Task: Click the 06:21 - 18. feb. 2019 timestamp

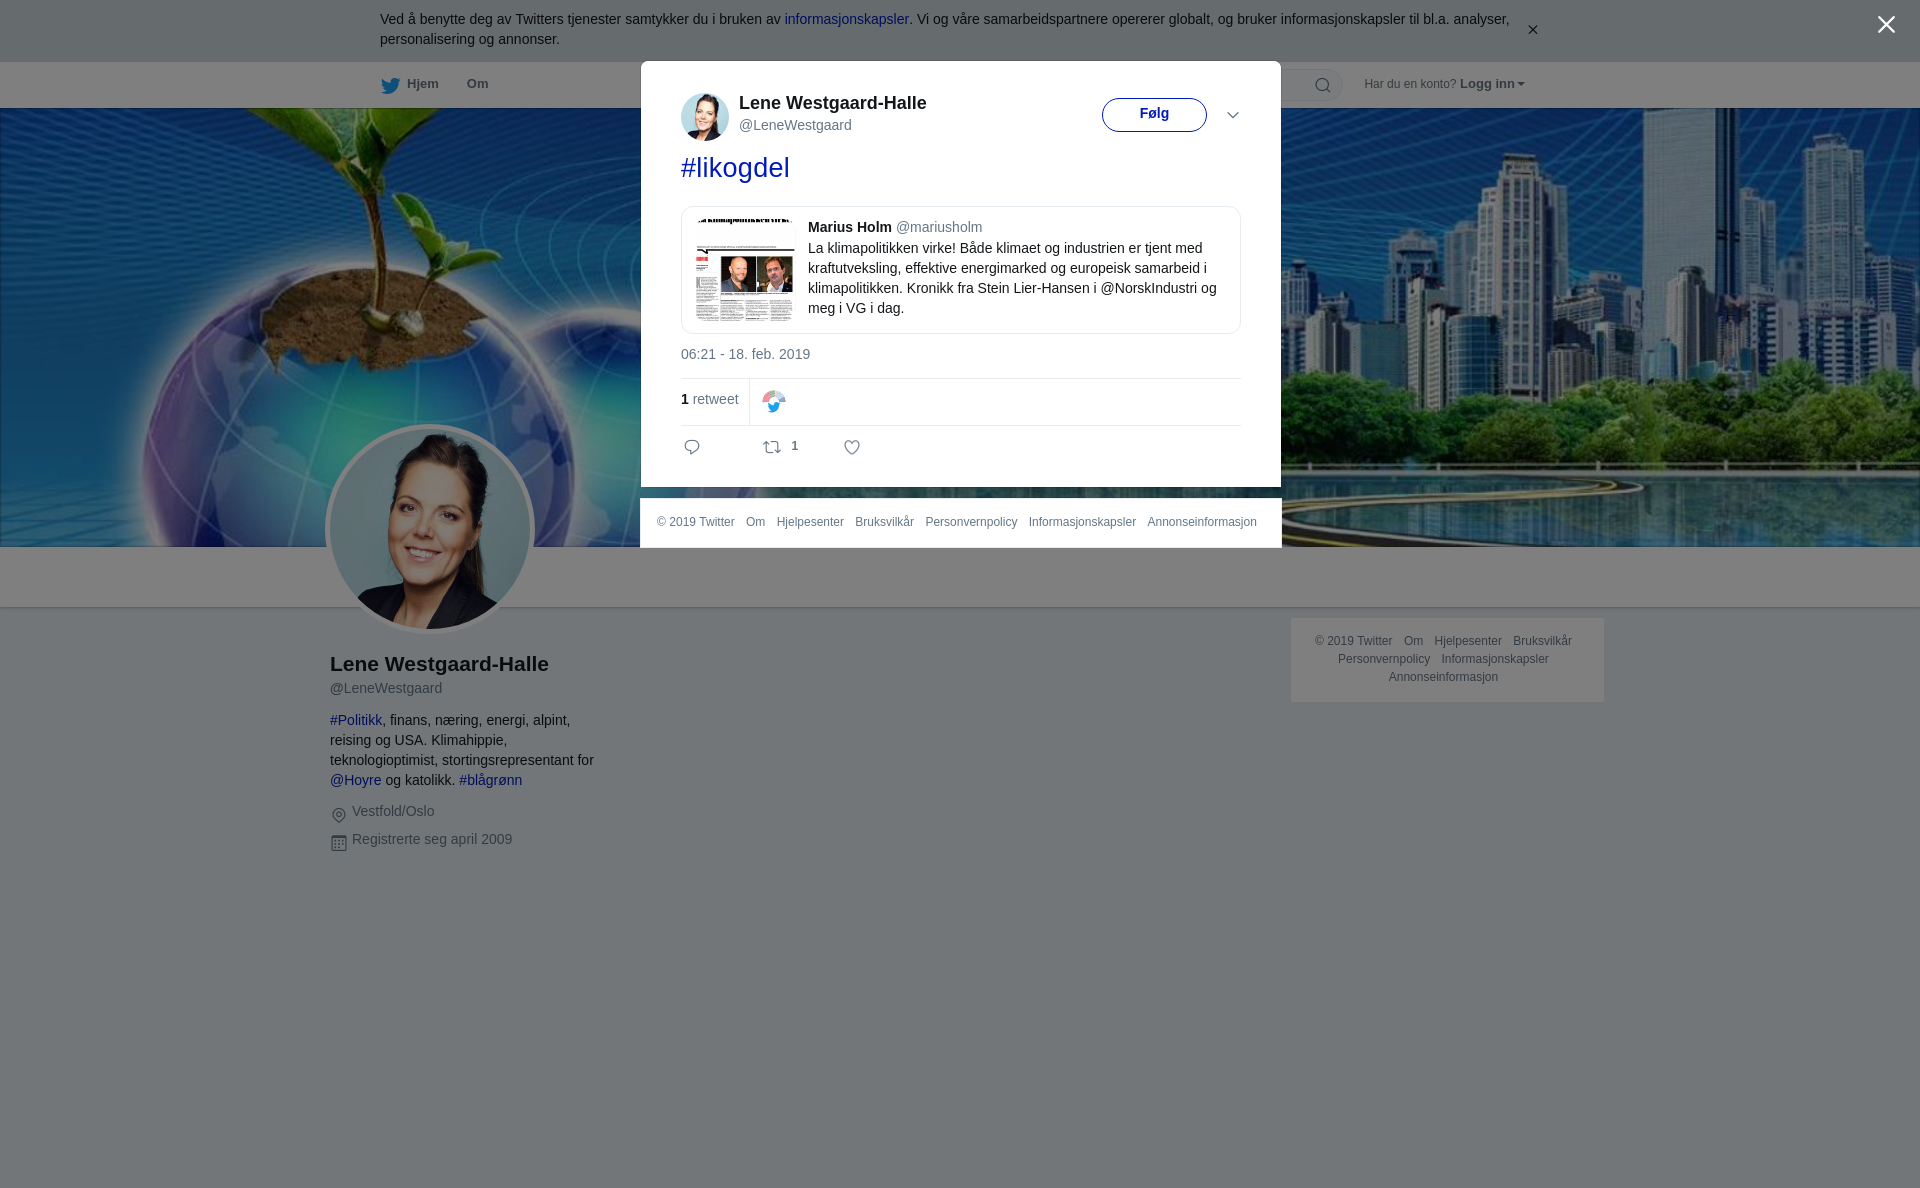Action: point(745,354)
